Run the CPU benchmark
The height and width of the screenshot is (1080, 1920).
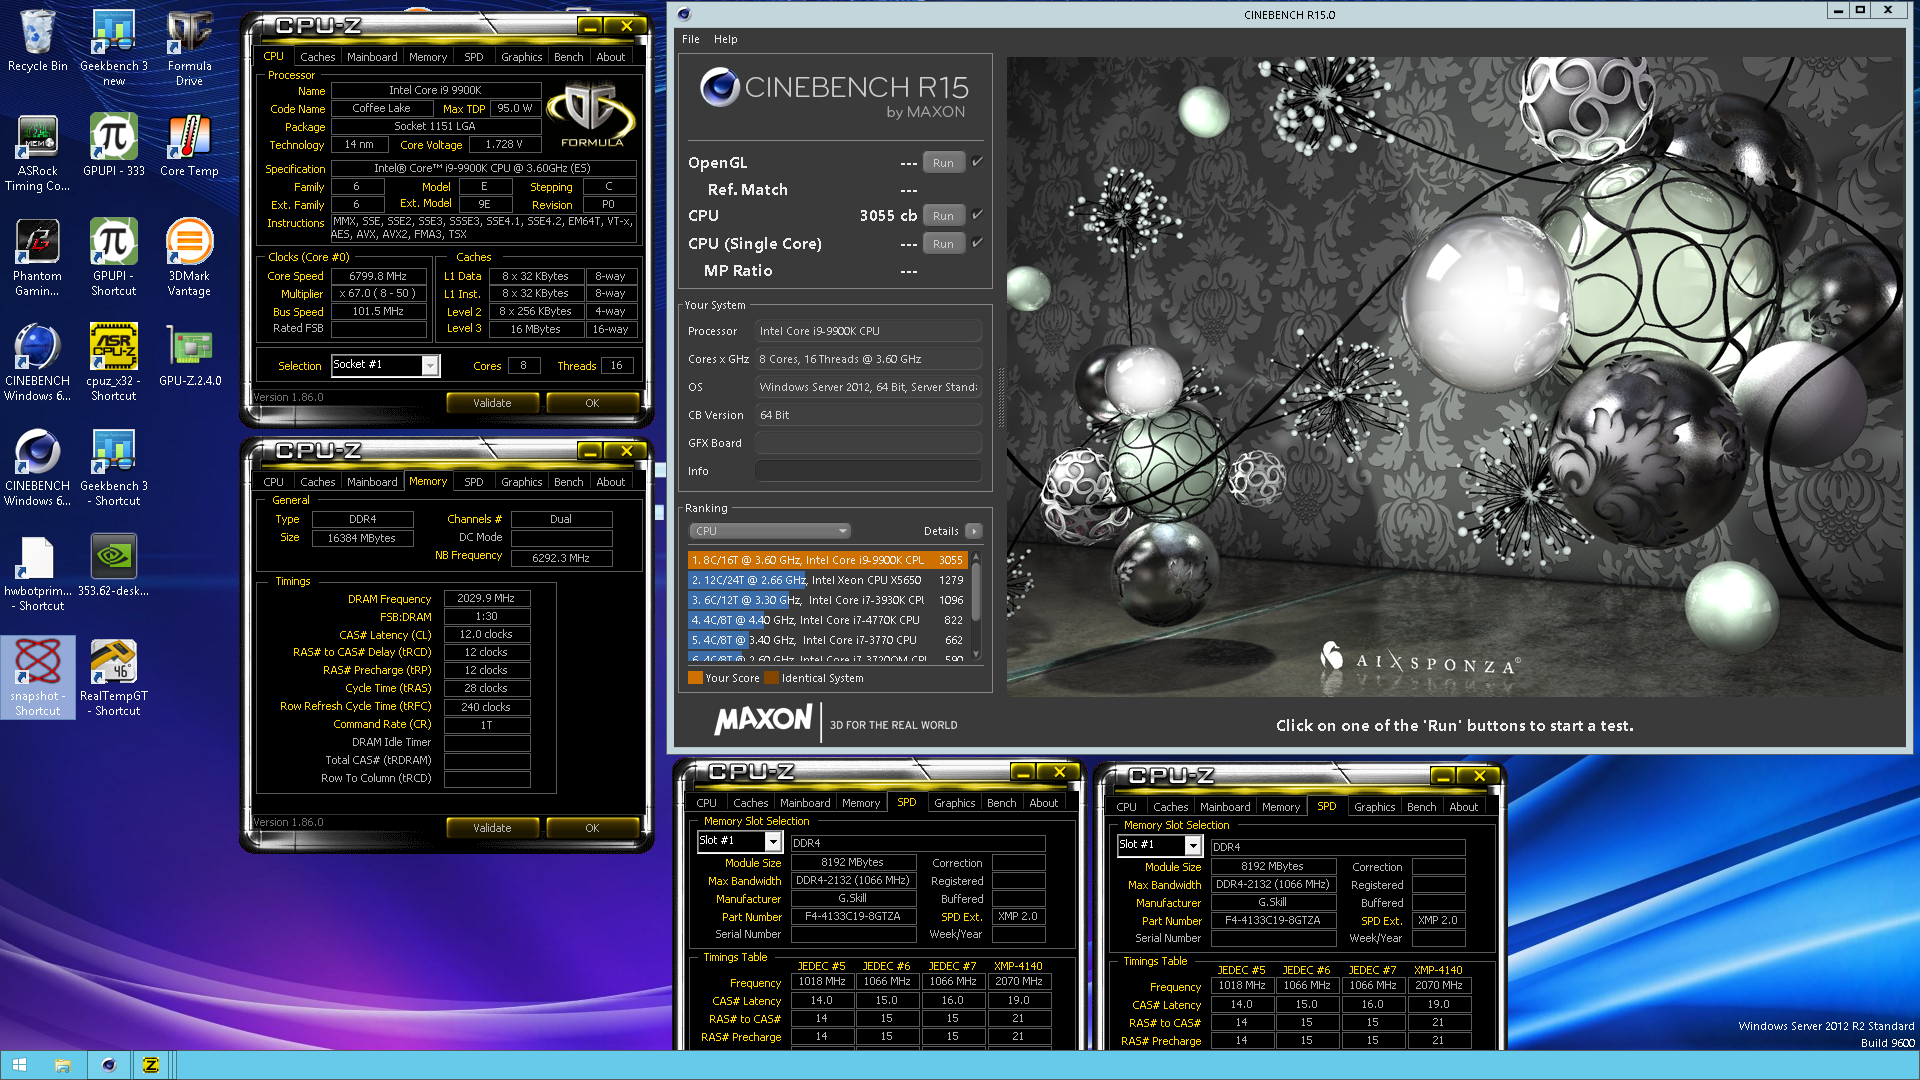point(943,216)
